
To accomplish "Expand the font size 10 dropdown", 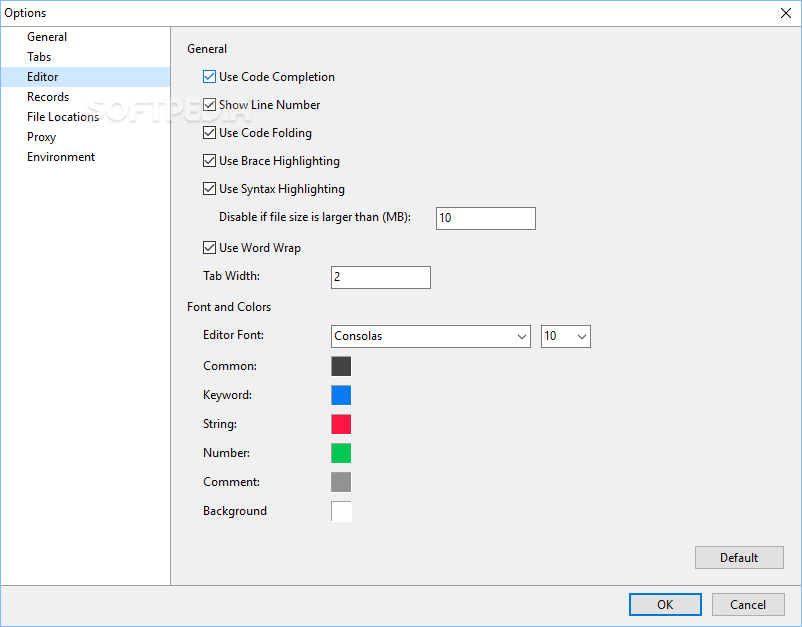I will (x=566, y=337).
